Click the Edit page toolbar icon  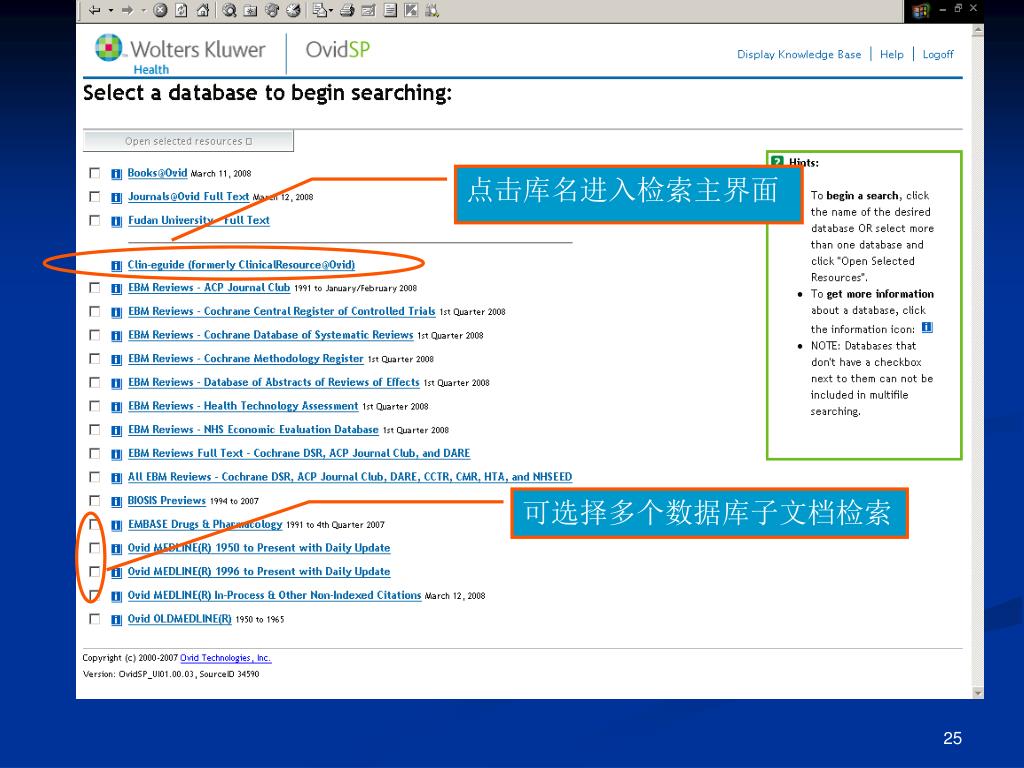tap(368, 10)
